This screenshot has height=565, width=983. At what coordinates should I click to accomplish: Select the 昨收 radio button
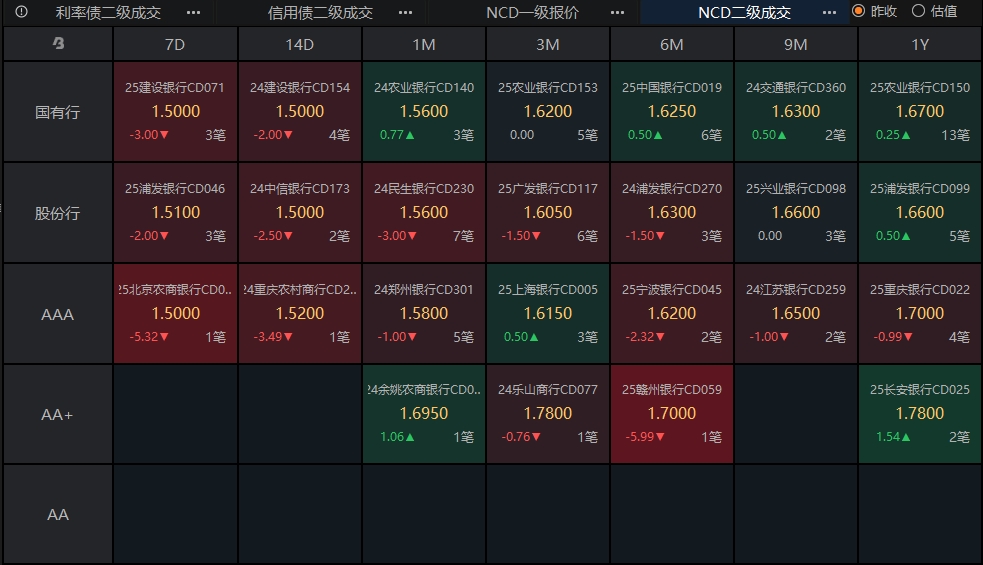(x=859, y=11)
